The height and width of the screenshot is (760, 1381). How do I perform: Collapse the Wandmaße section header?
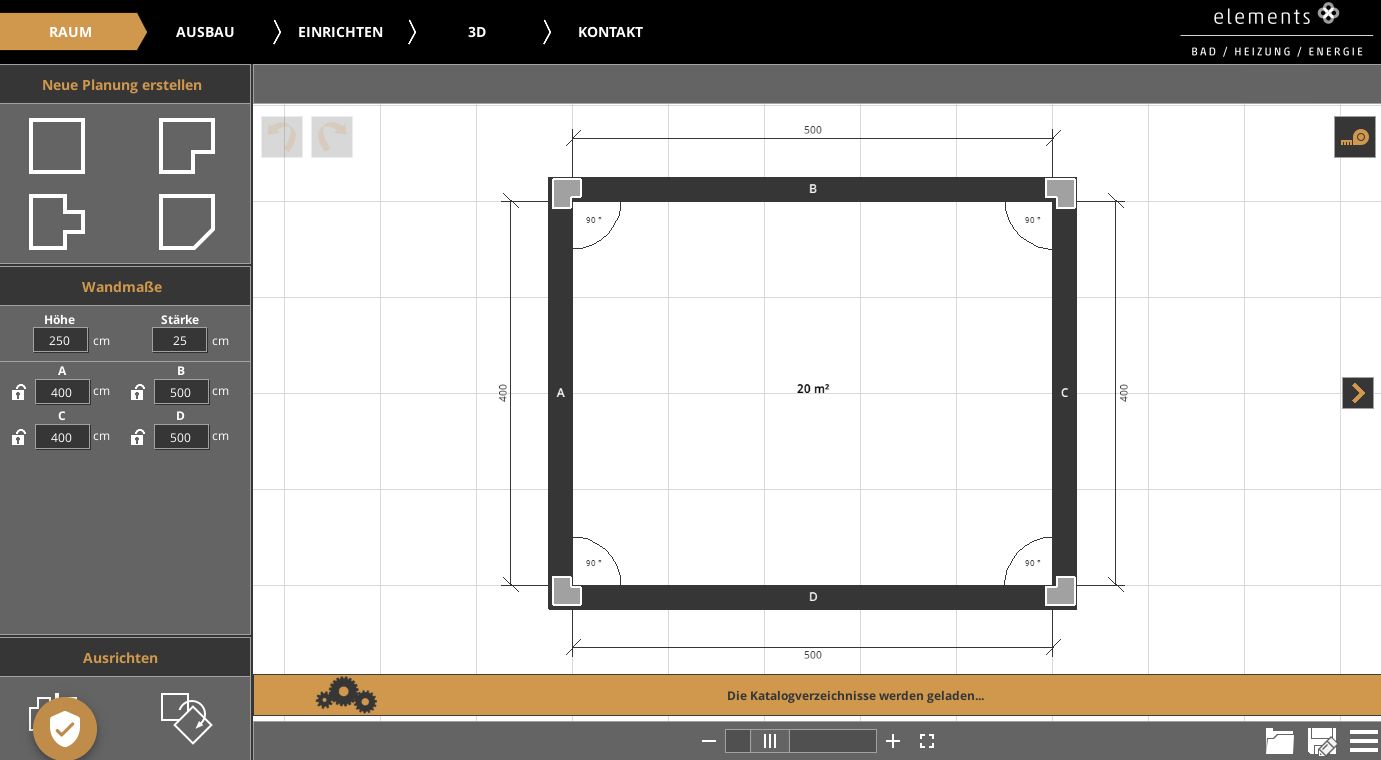(122, 287)
